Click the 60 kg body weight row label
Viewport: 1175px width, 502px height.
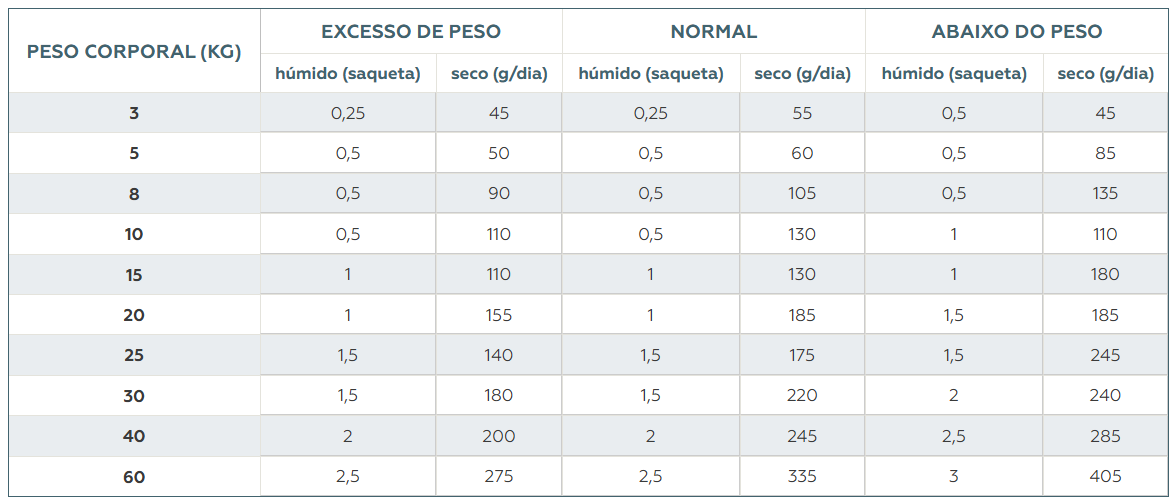click(134, 477)
